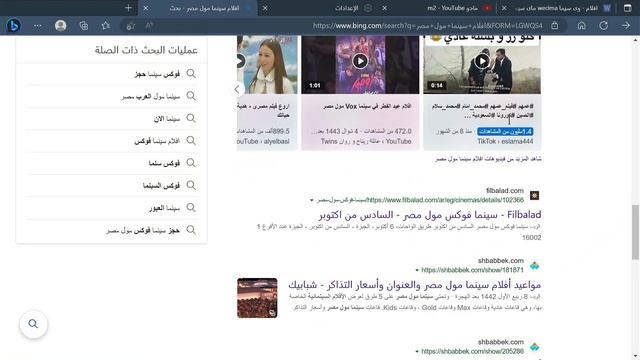Click the عمليات البحث ذات الصلة heading
The width and height of the screenshot is (640, 360).
click(x=146, y=50)
